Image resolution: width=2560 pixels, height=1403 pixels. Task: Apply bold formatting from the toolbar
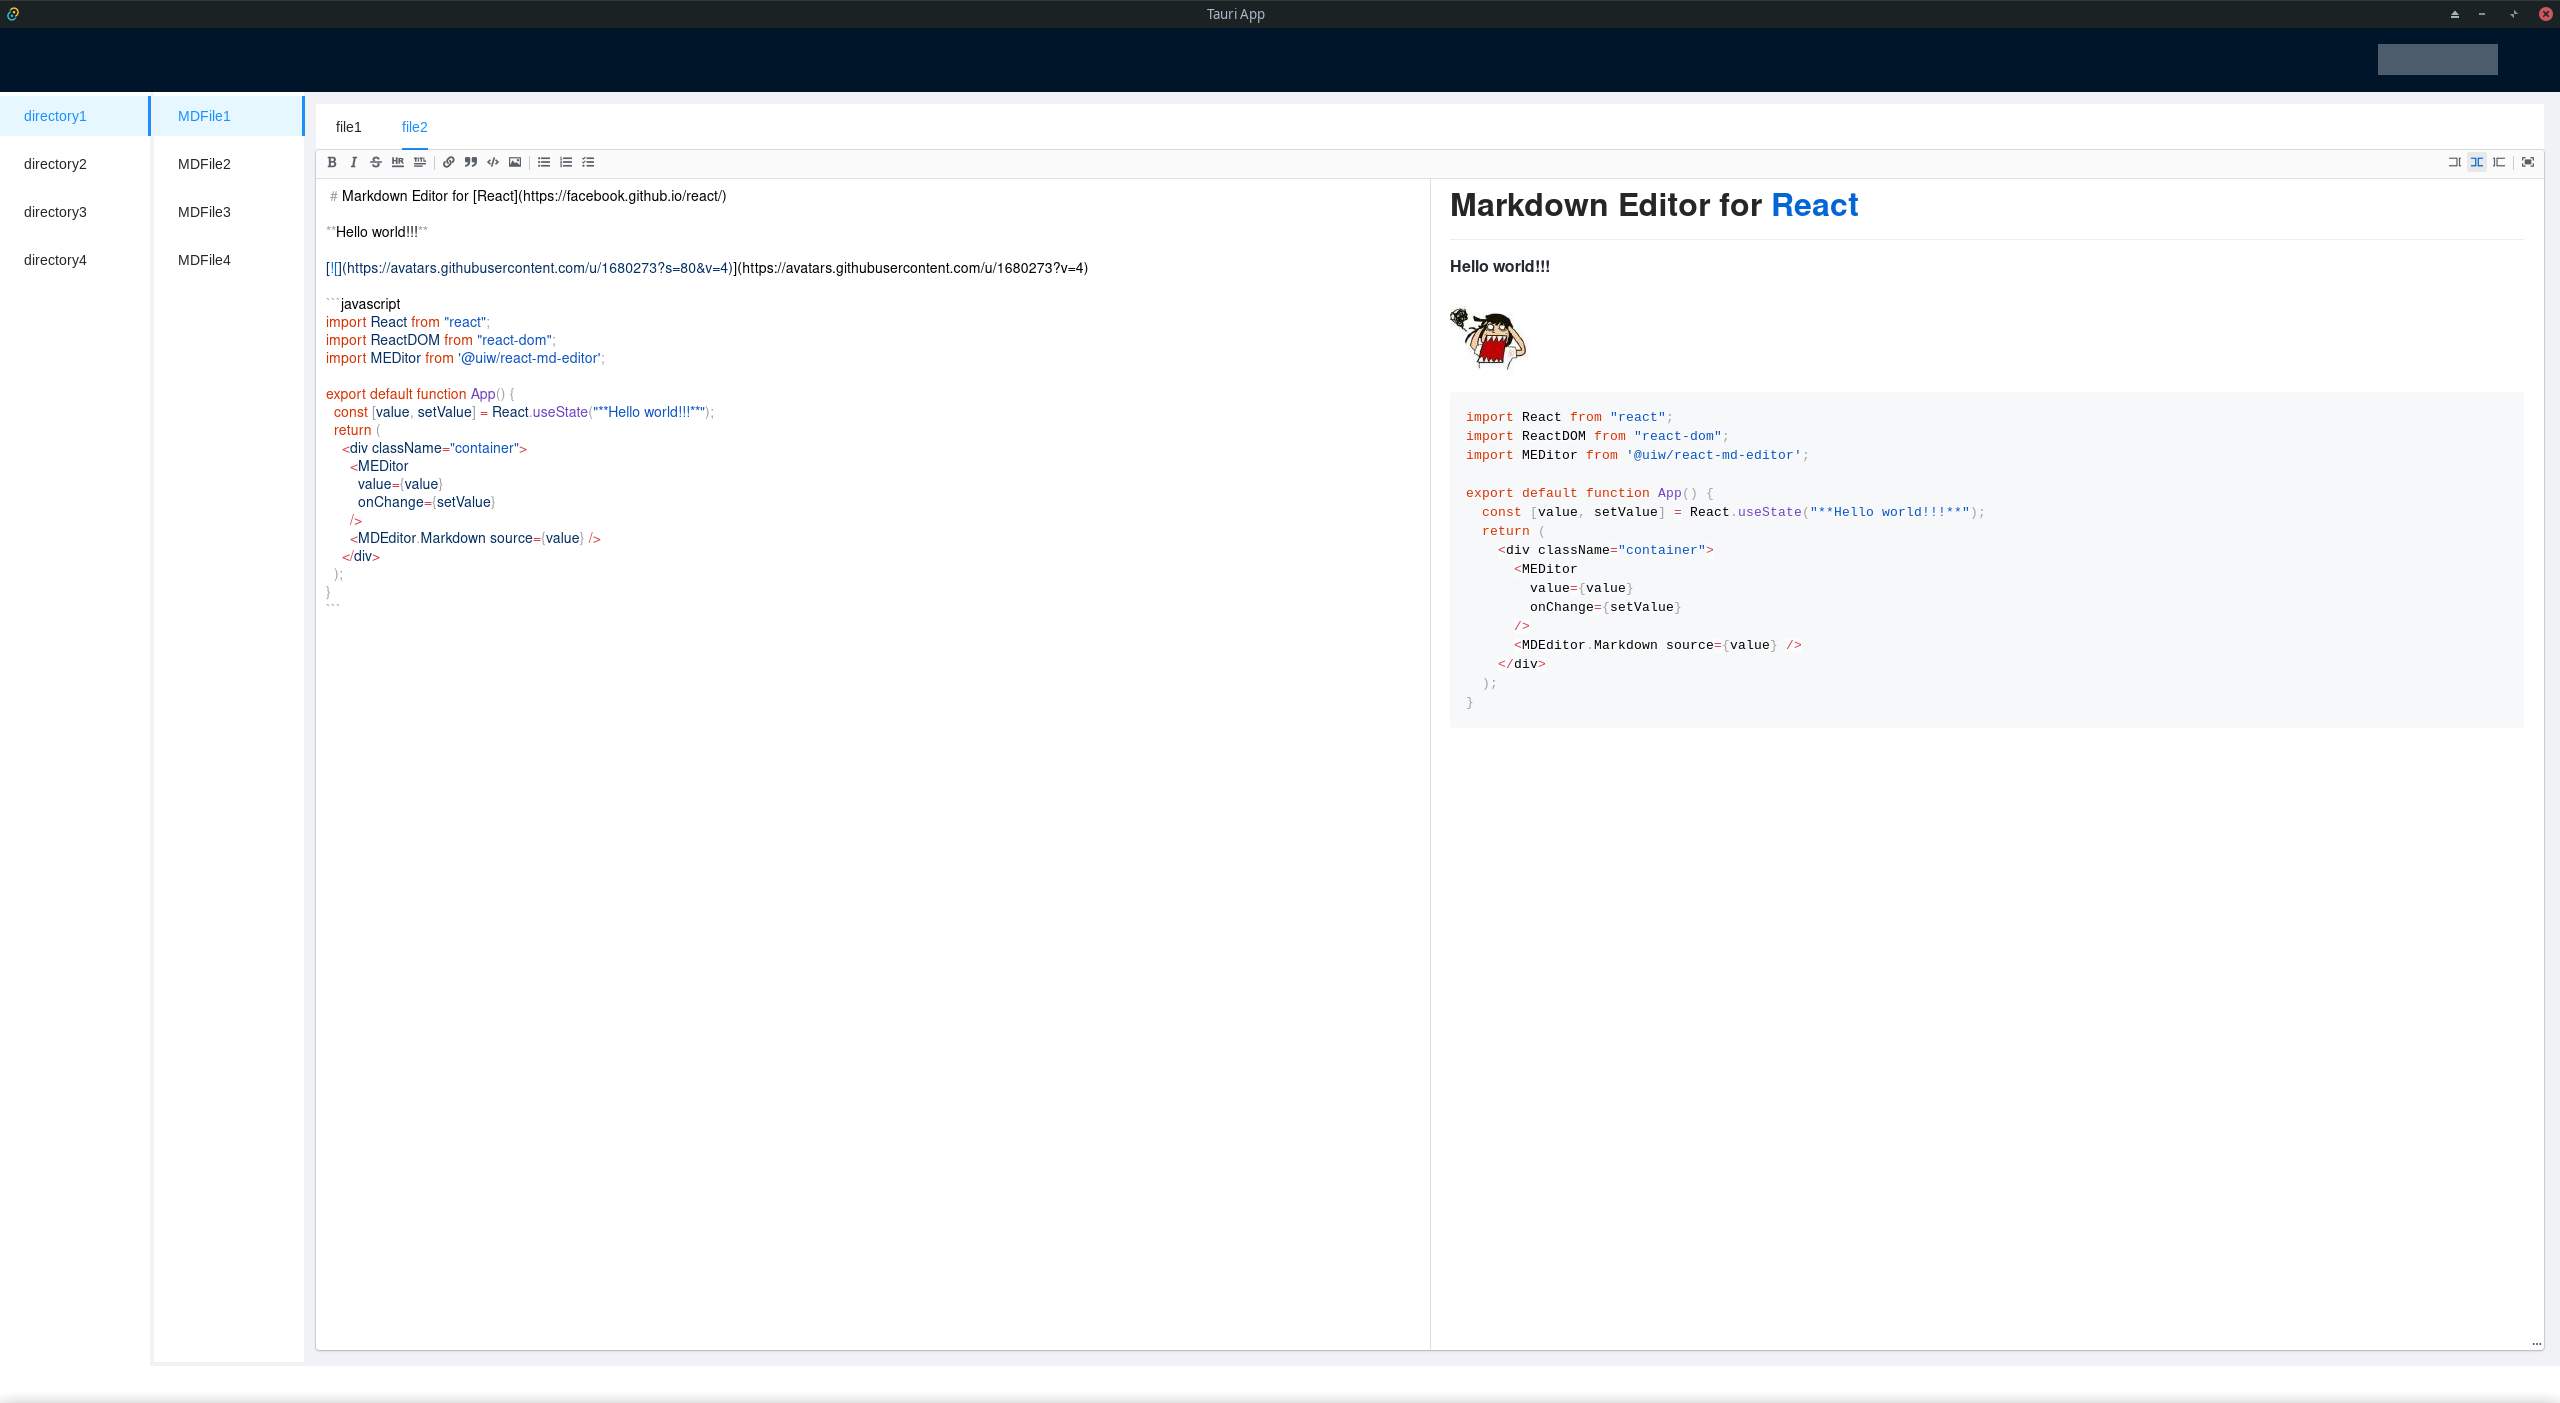point(332,162)
